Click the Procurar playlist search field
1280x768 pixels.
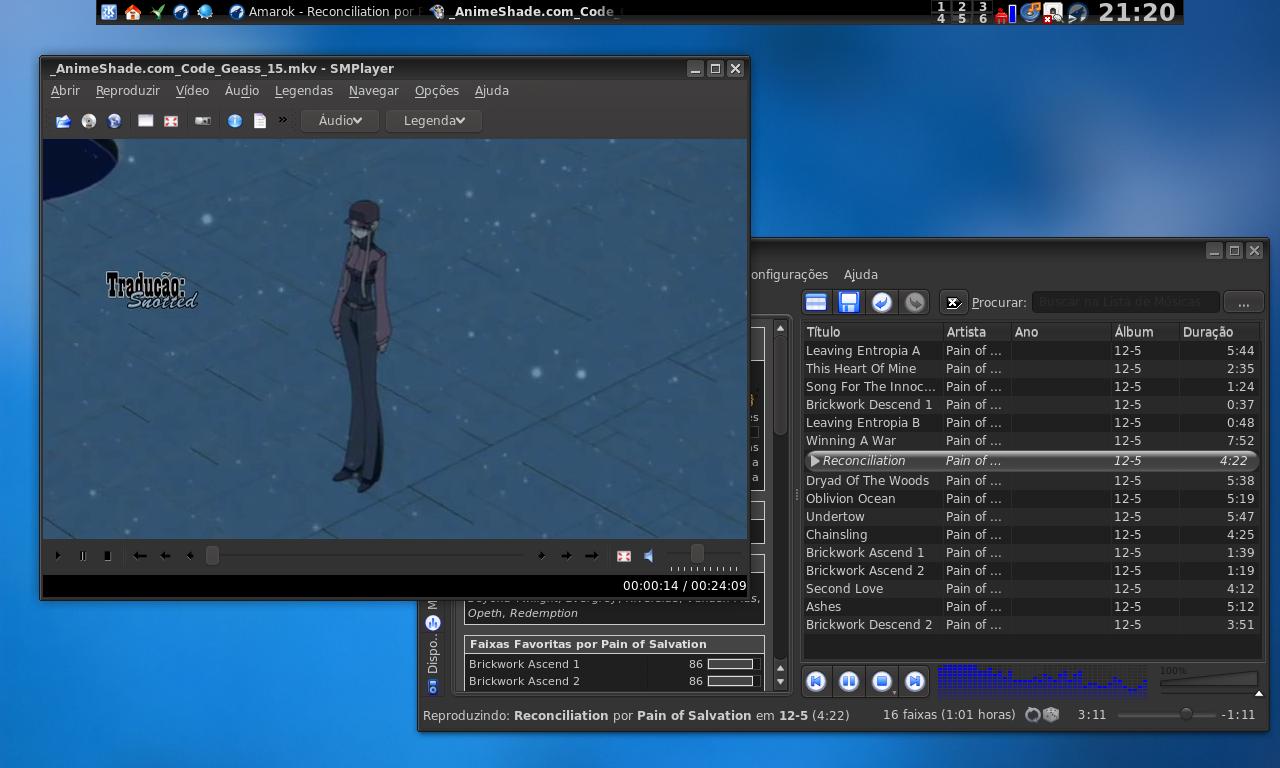pos(1125,302)
